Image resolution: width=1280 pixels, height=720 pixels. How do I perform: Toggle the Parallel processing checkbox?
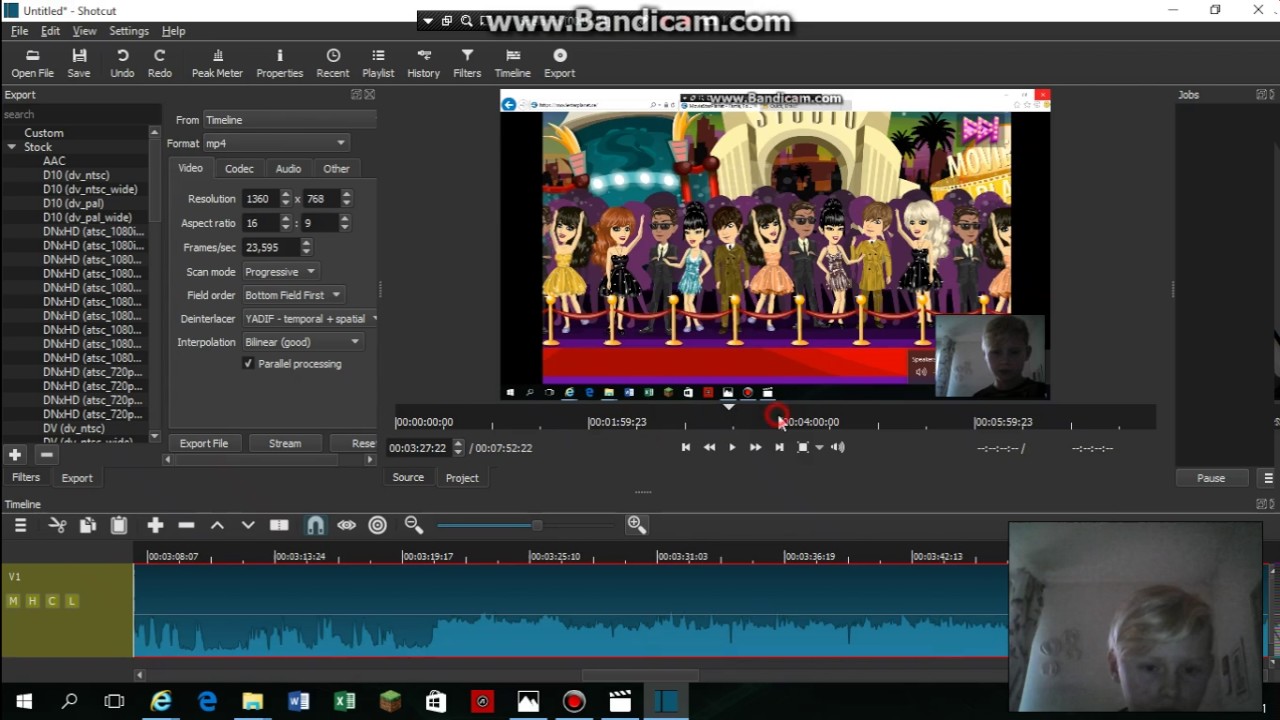tap(248, 364)
